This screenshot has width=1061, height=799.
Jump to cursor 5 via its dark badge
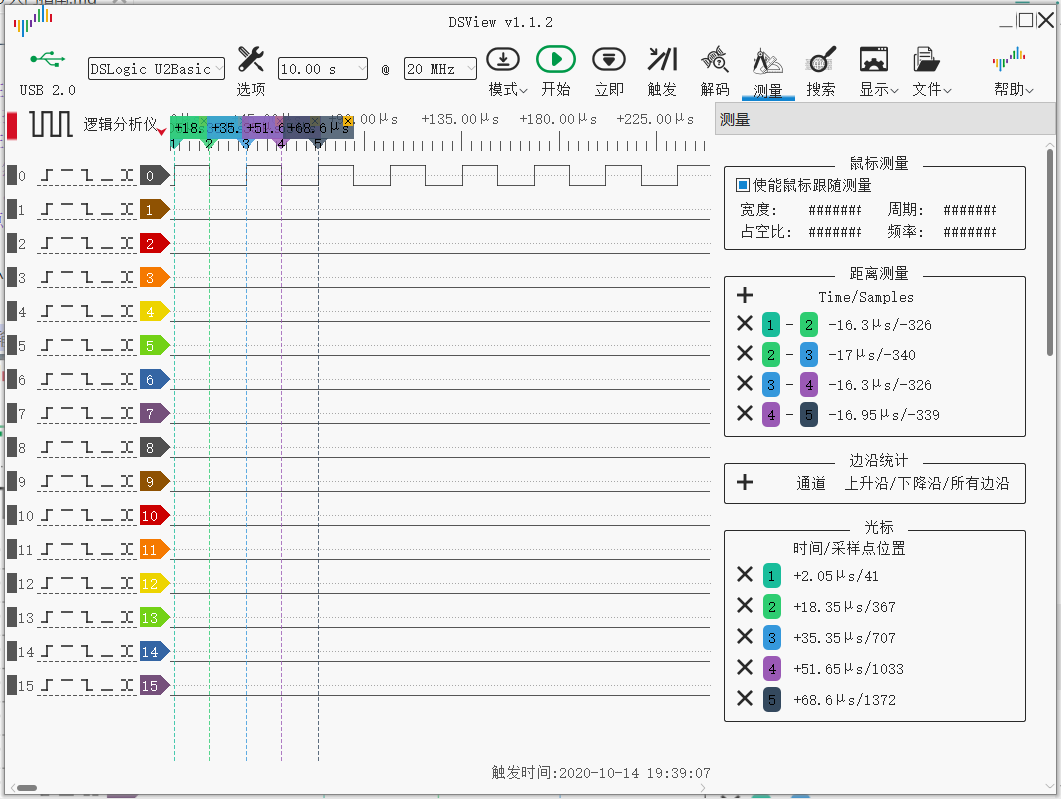771,700
